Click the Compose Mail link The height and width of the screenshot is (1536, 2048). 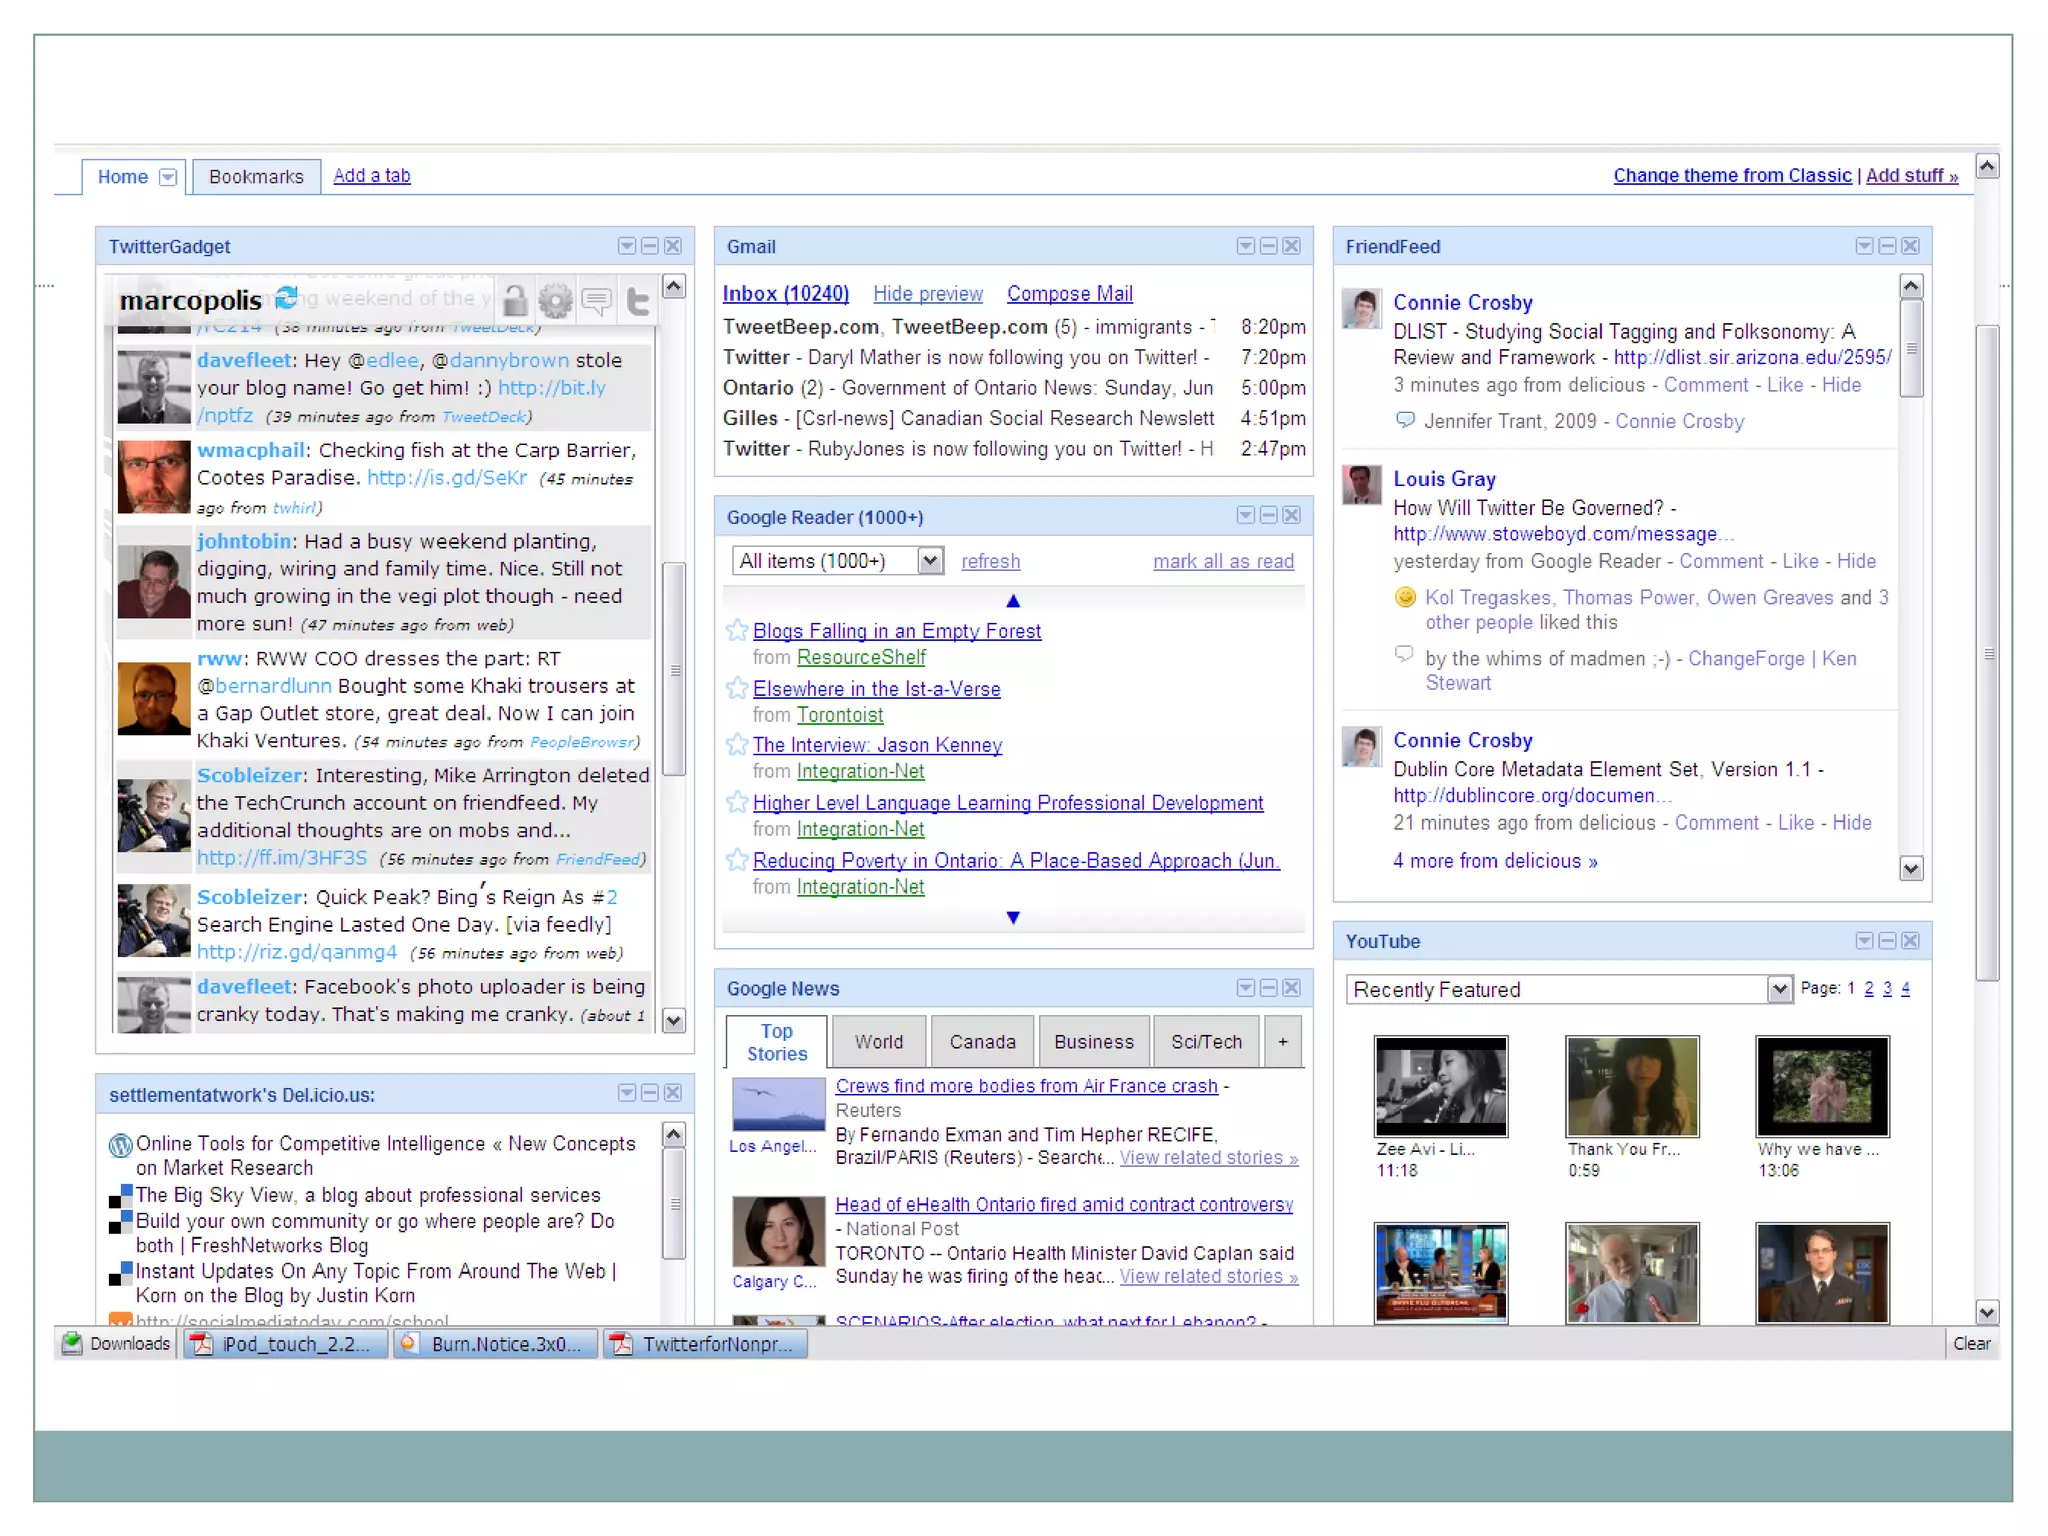(1069, 294)
